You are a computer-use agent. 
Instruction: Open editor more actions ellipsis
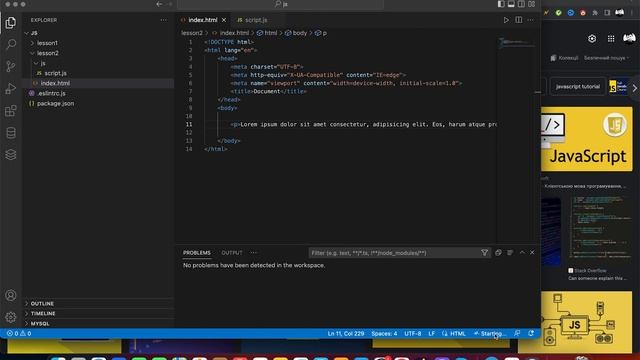click(x=531, y=20)
